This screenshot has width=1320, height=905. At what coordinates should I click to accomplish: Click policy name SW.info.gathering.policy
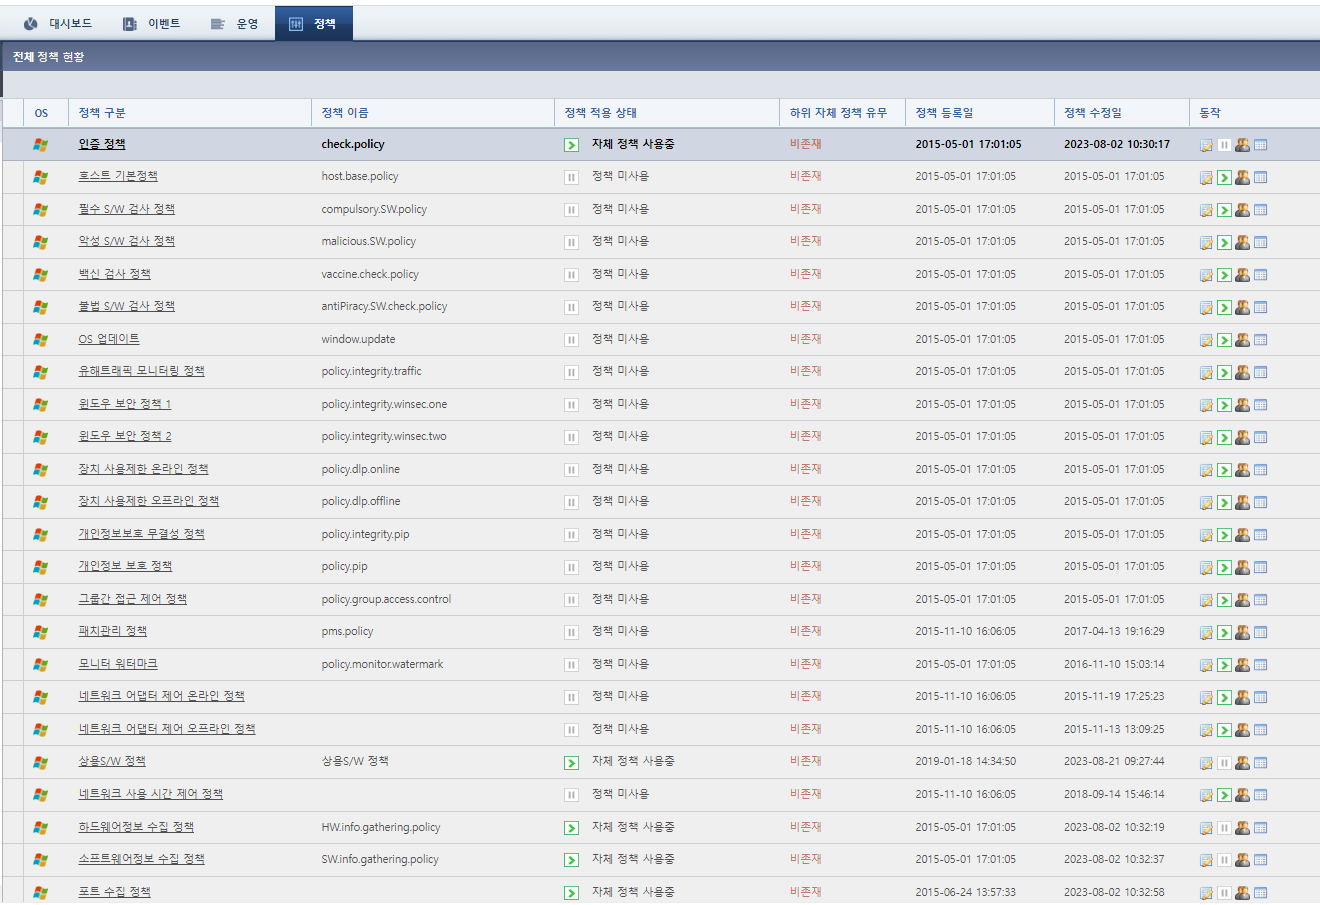(x=380, y=859)
